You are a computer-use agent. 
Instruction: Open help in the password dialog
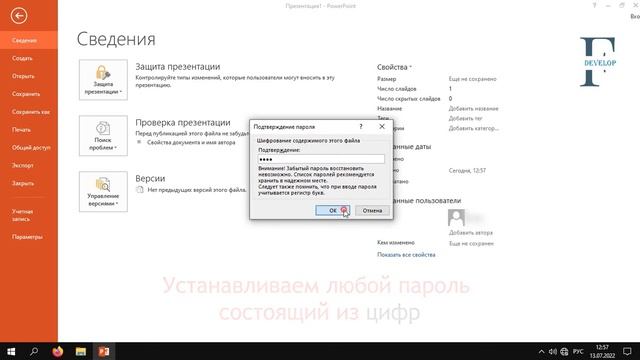tap(361, 127)
